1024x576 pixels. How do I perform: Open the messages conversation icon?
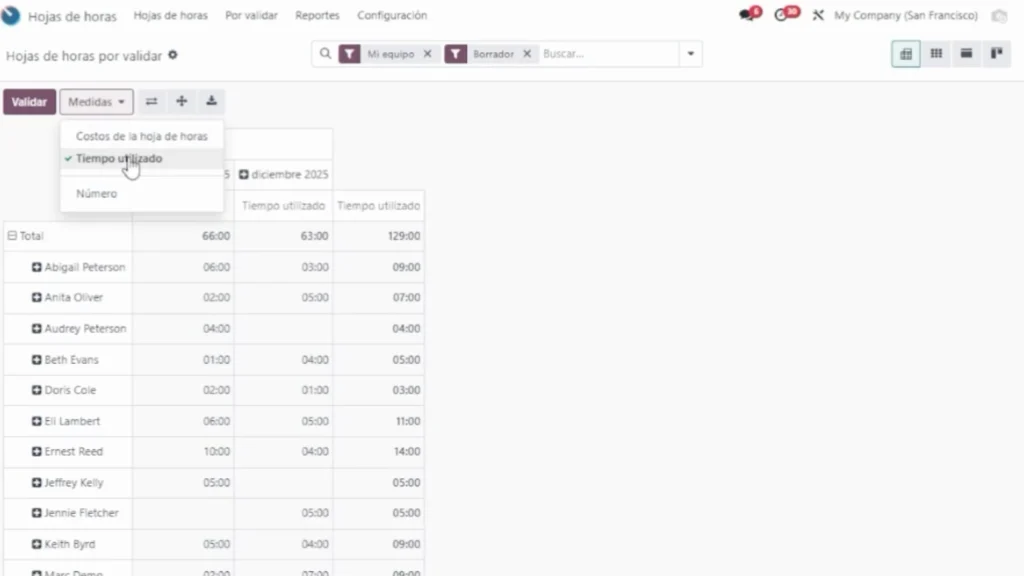tap(746, 16)
